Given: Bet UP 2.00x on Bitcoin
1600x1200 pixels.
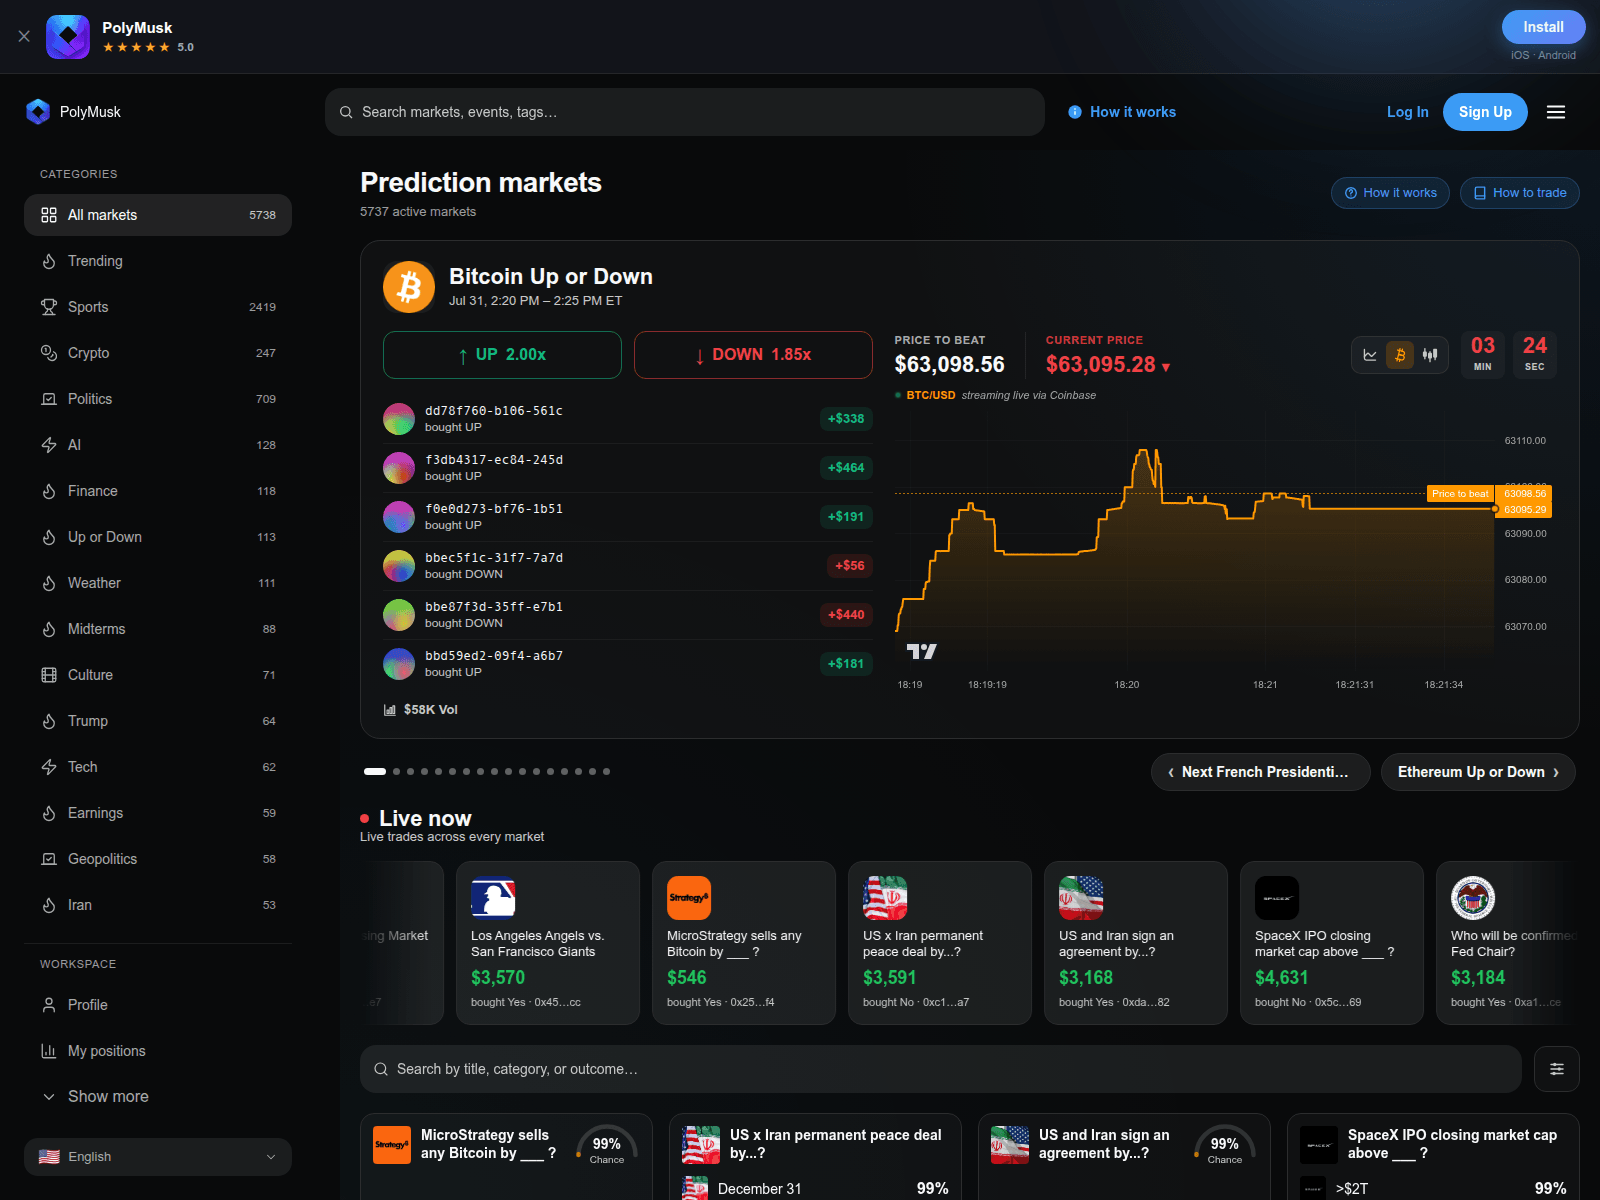Looking at the screenshot, I should (502, 355).
